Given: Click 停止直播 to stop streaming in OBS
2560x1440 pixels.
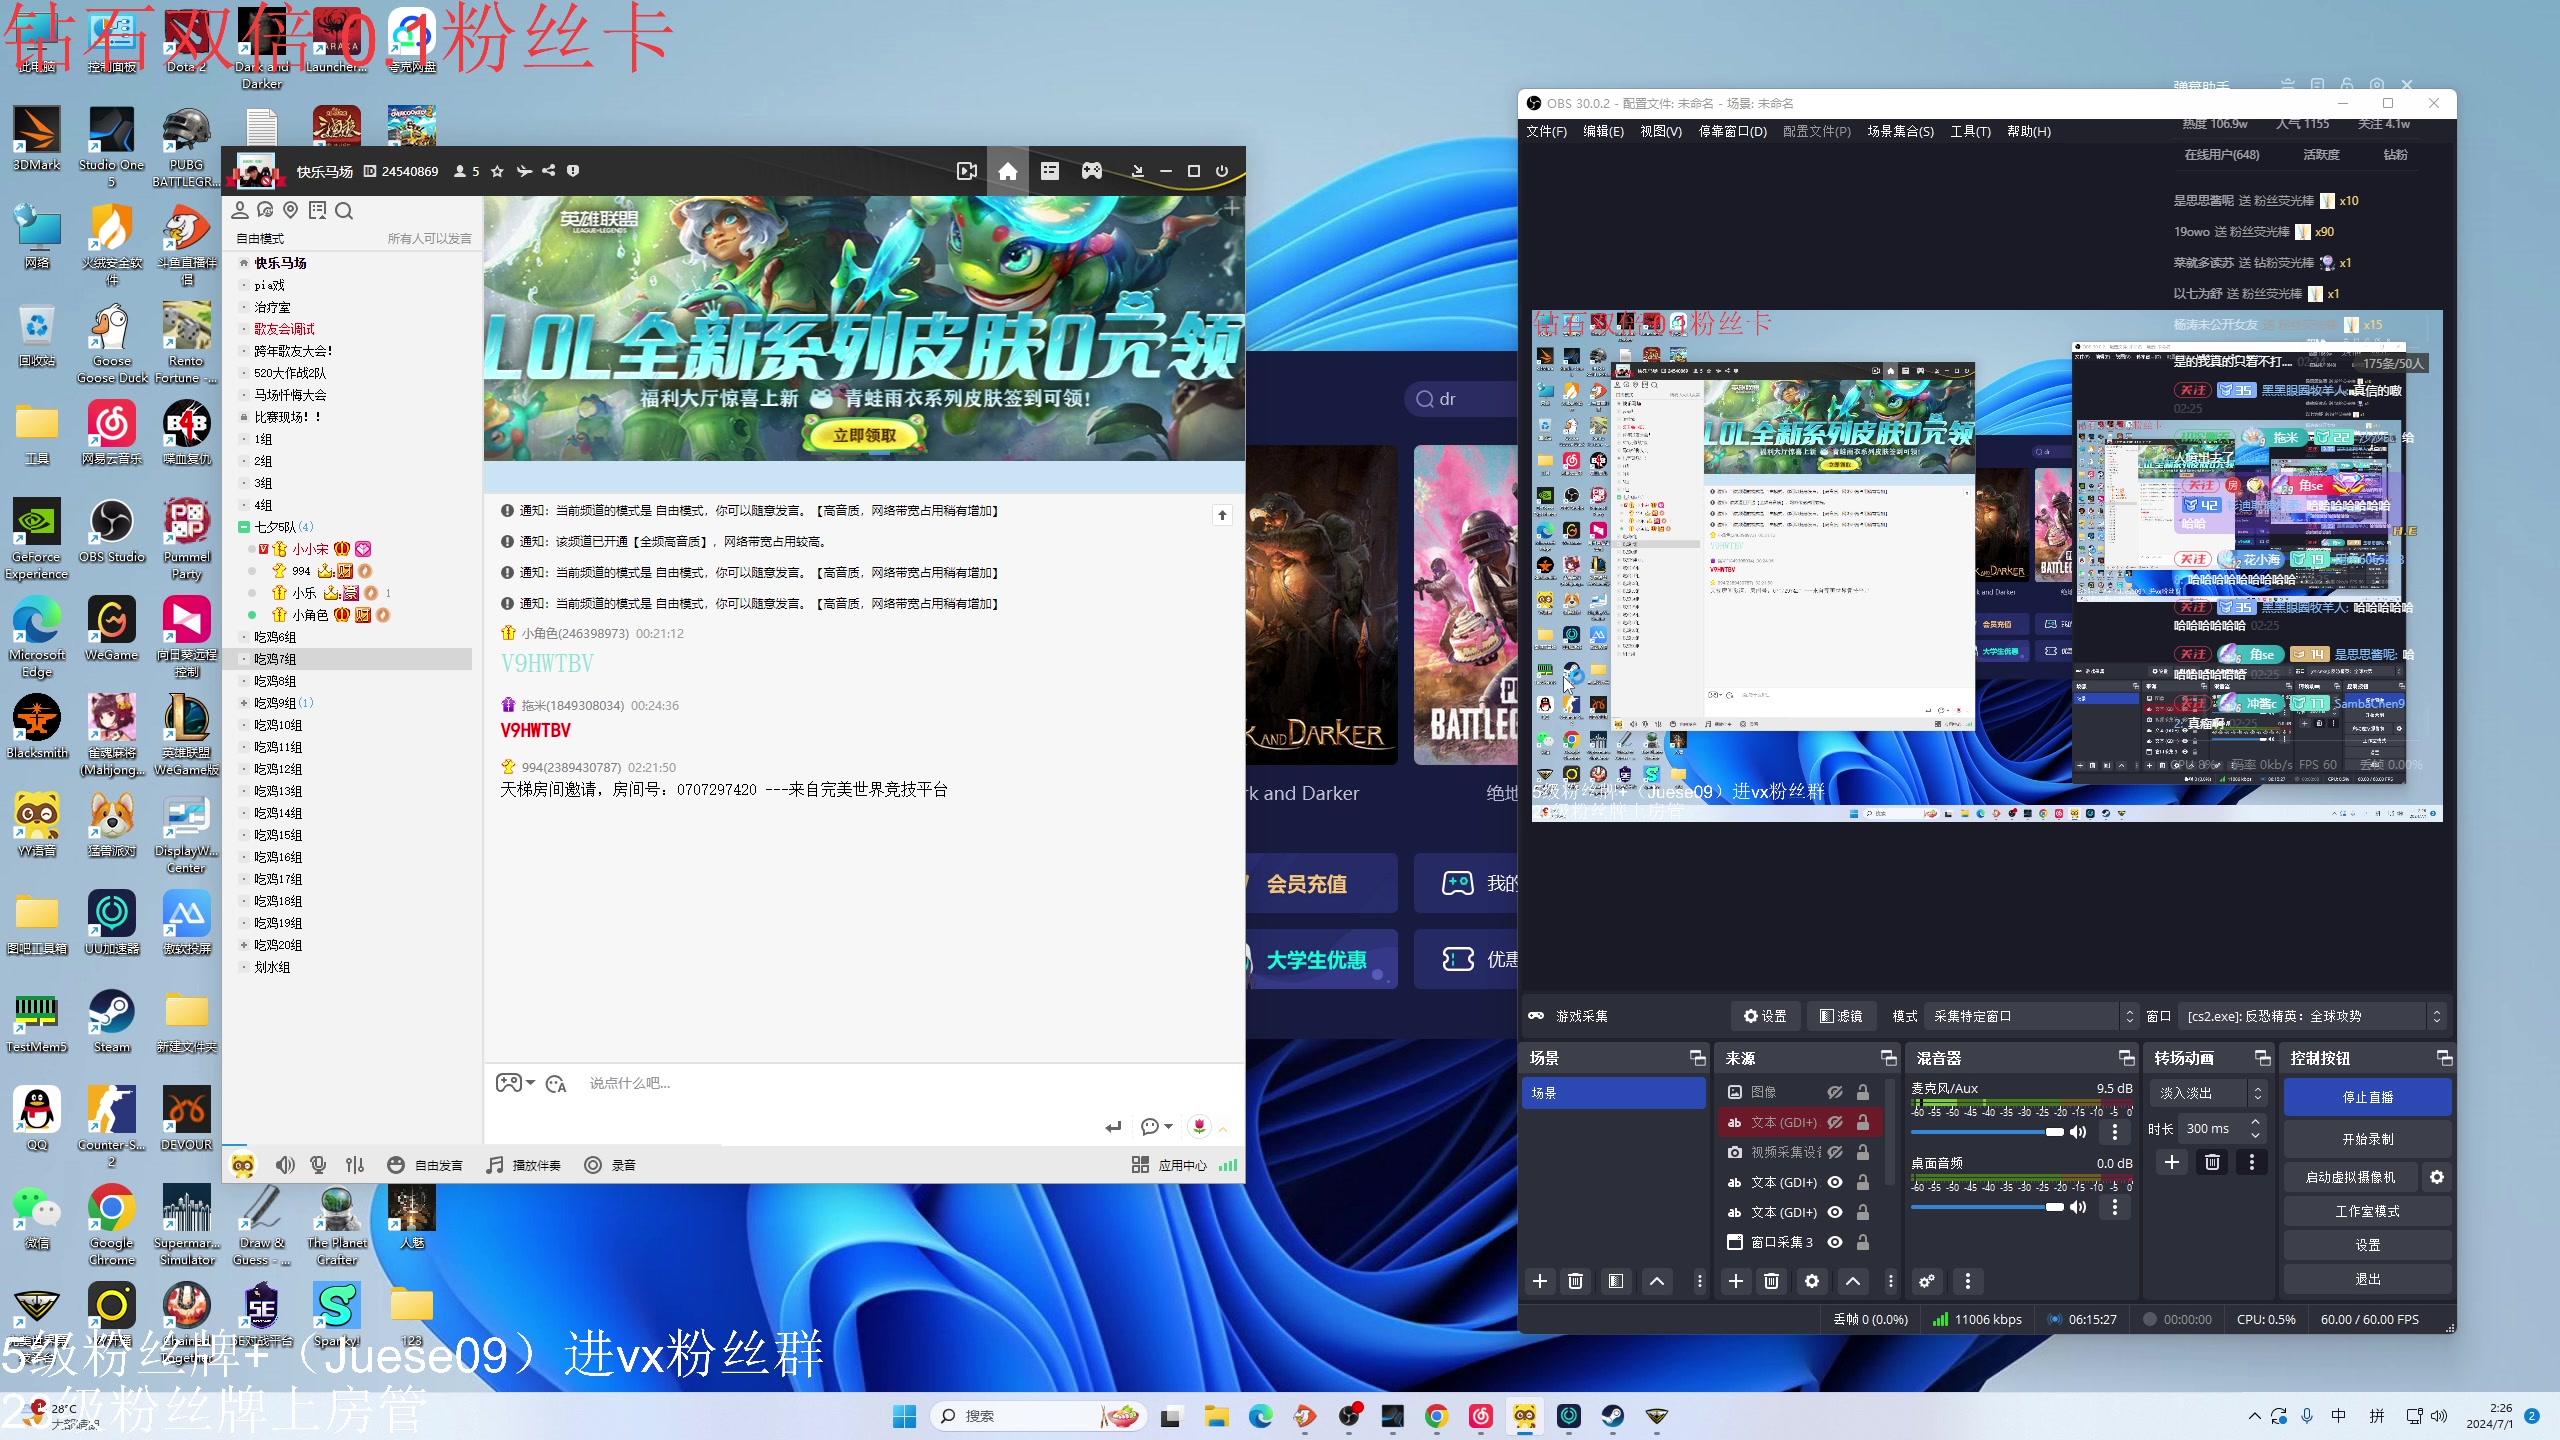Looking at the screenshot, I should pyautogui.click(x=2367, y=1097).
